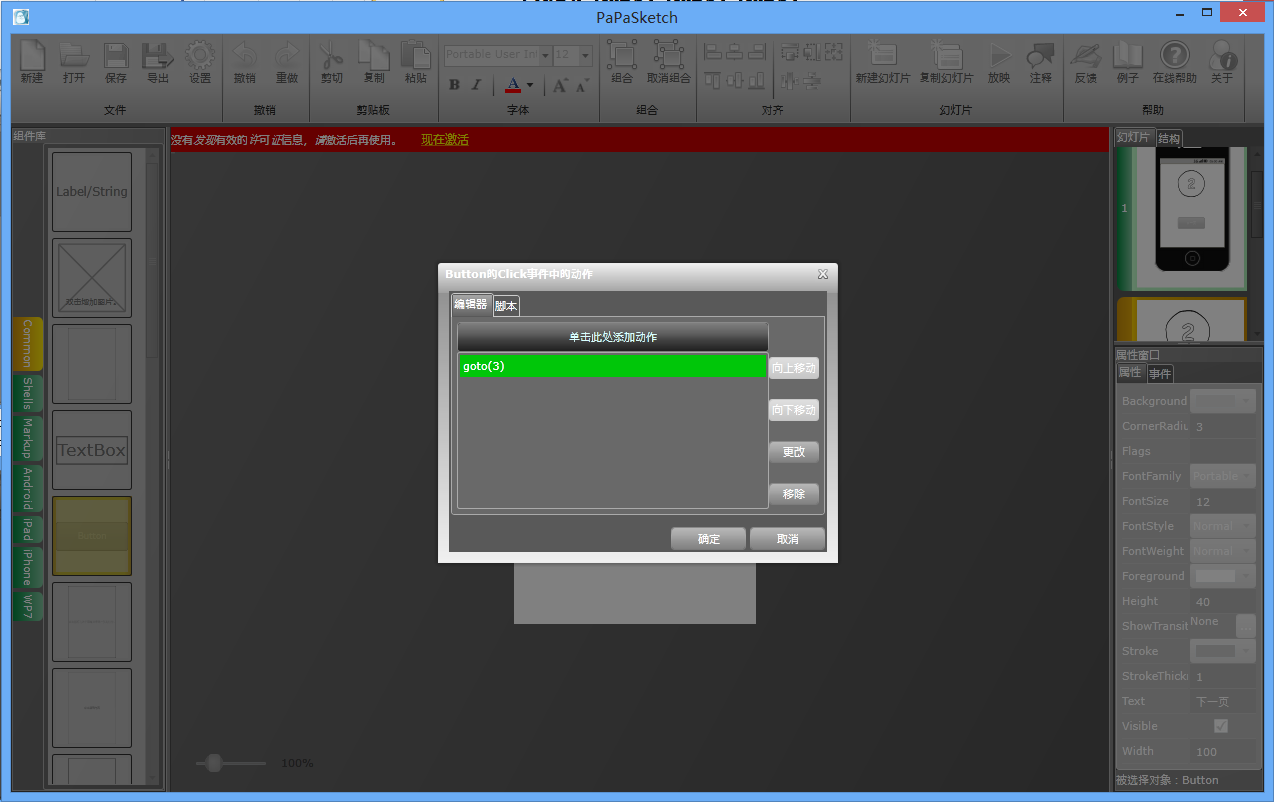Select the goto(3) action row
1274x802 pixels.
612,366
